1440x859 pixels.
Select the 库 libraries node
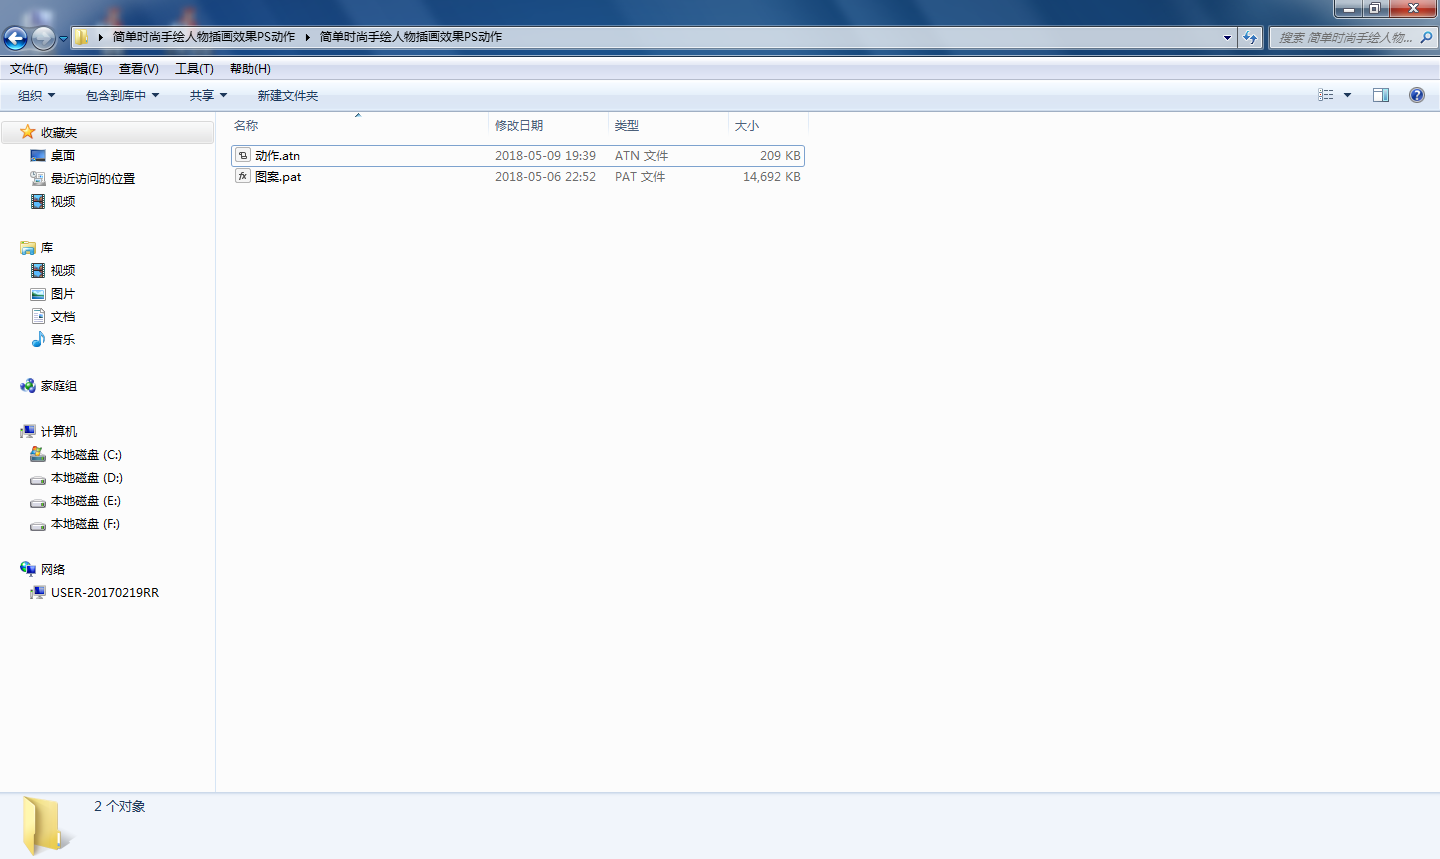(47, 247)
